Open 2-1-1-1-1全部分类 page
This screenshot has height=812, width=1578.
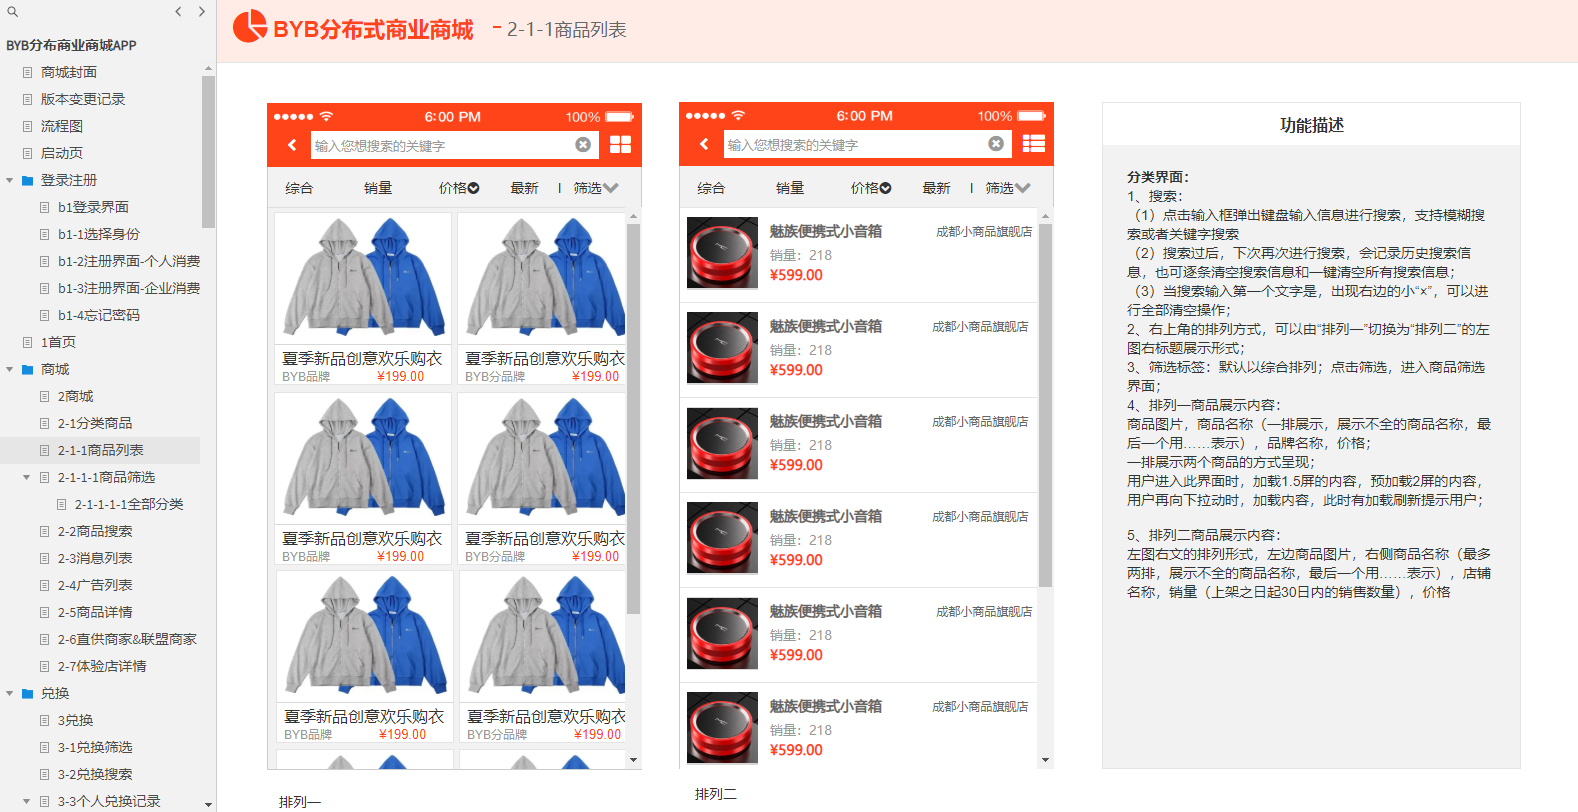click(129, 504)
